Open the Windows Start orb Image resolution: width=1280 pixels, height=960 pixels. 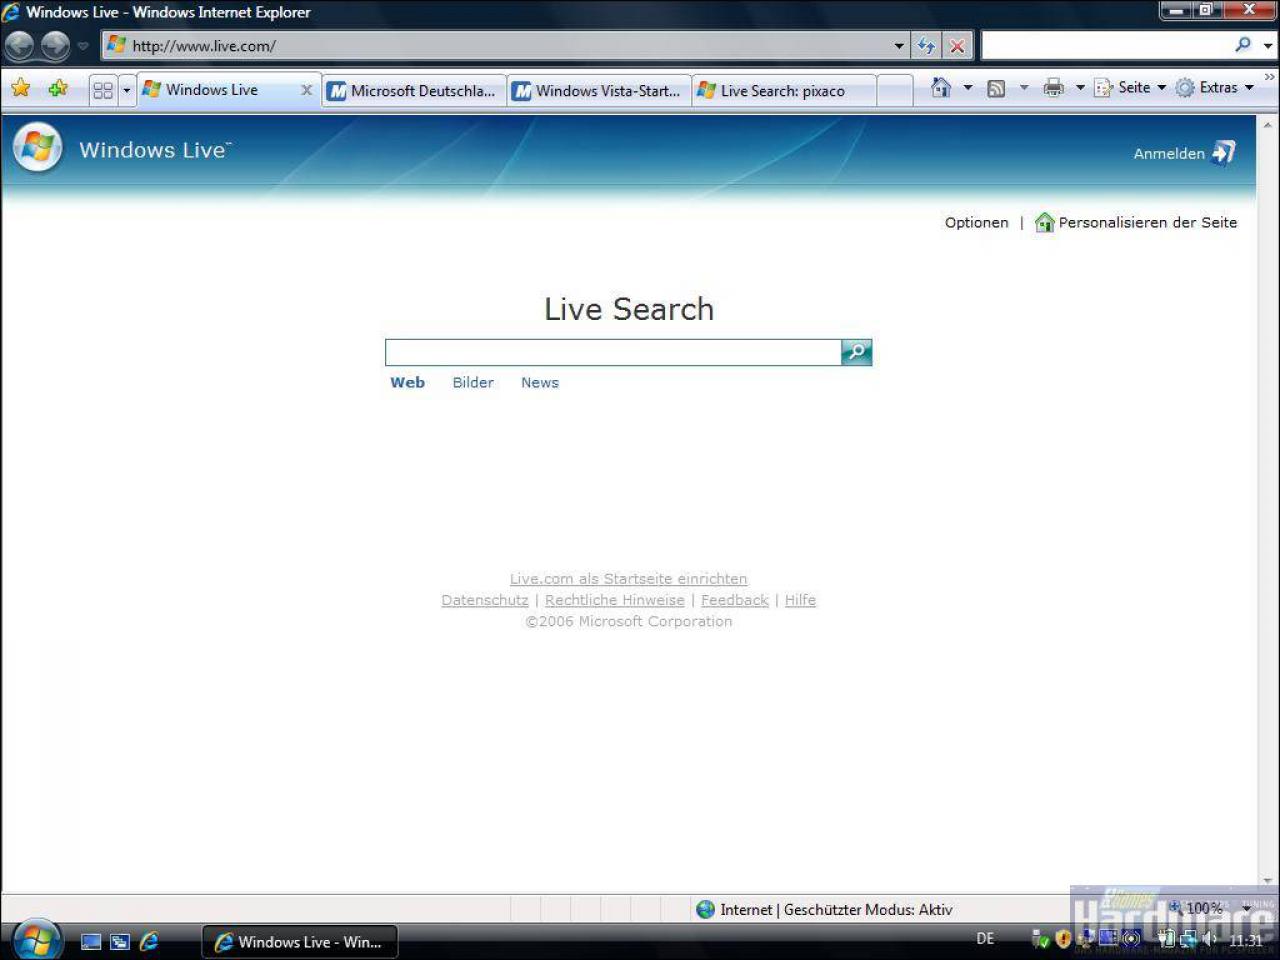(x=37, y=940)
